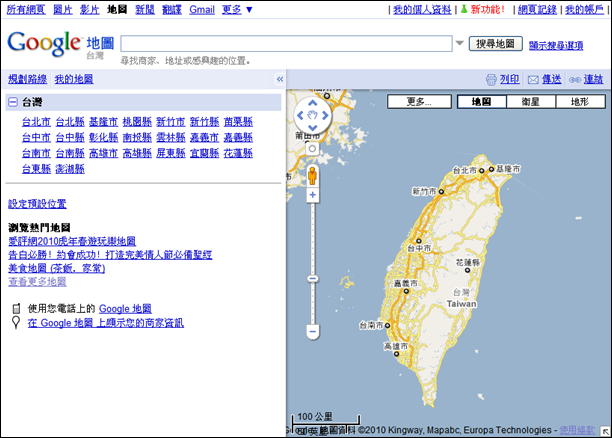Image resolution: width=612 pixels, height=438 pixels.
Task: Switch map to 衛星 satellite view
Action: pos(531,102)
